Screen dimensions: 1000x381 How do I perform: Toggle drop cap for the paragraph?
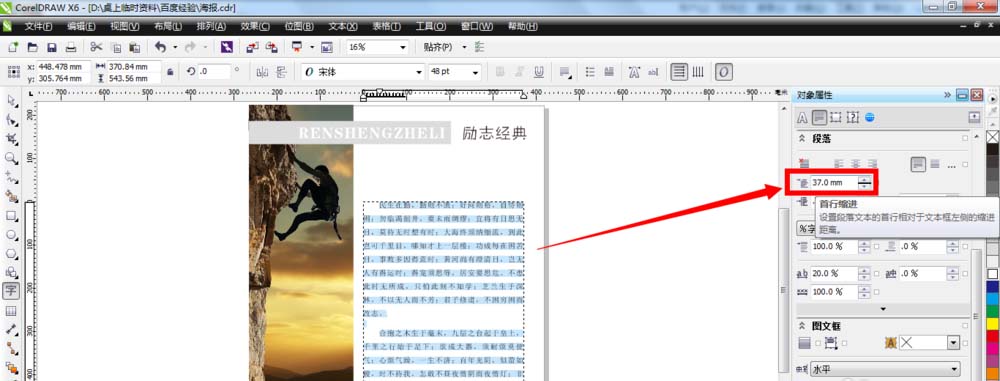(609, 72)
